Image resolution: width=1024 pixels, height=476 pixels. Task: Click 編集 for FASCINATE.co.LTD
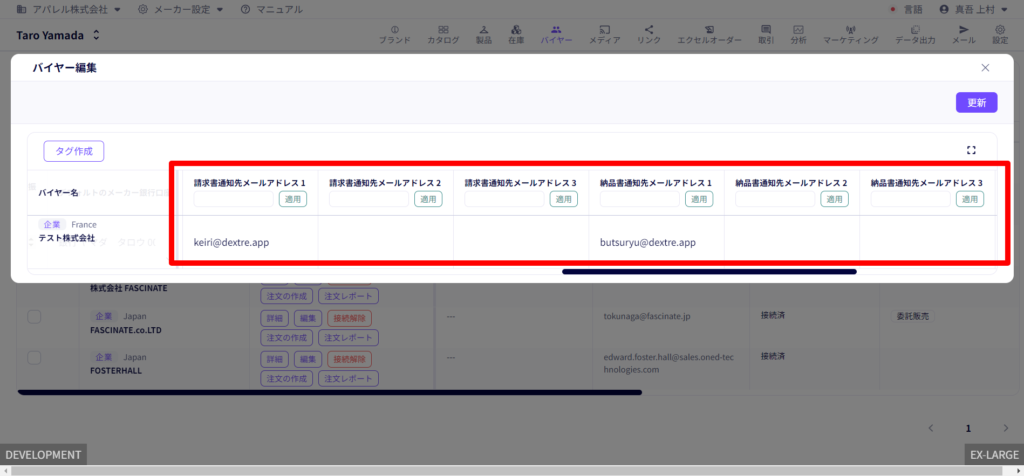coord(307,319)
